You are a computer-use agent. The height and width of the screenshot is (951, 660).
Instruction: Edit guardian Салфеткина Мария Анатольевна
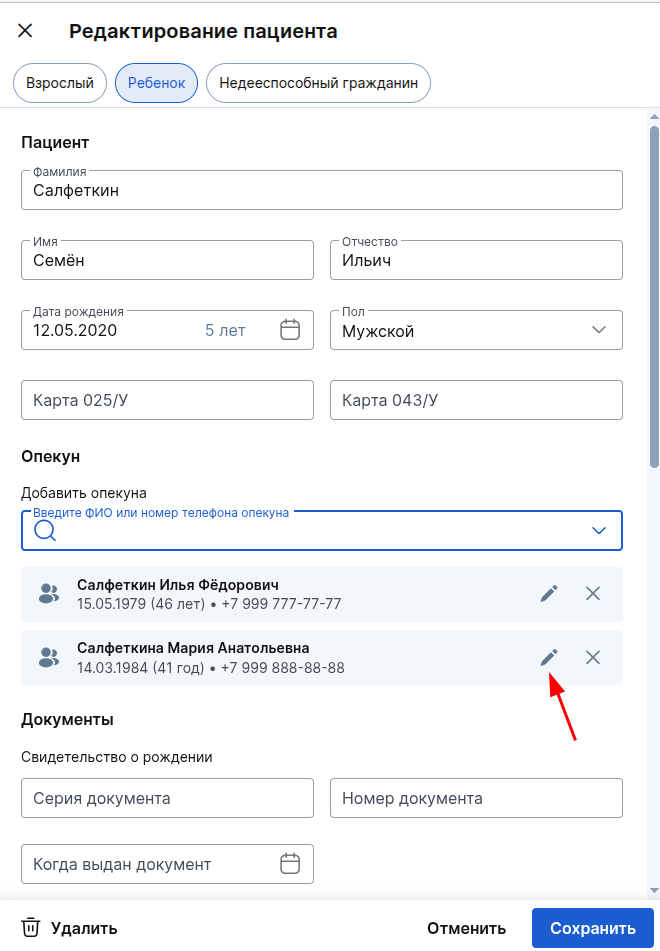(x=549, y=657)
